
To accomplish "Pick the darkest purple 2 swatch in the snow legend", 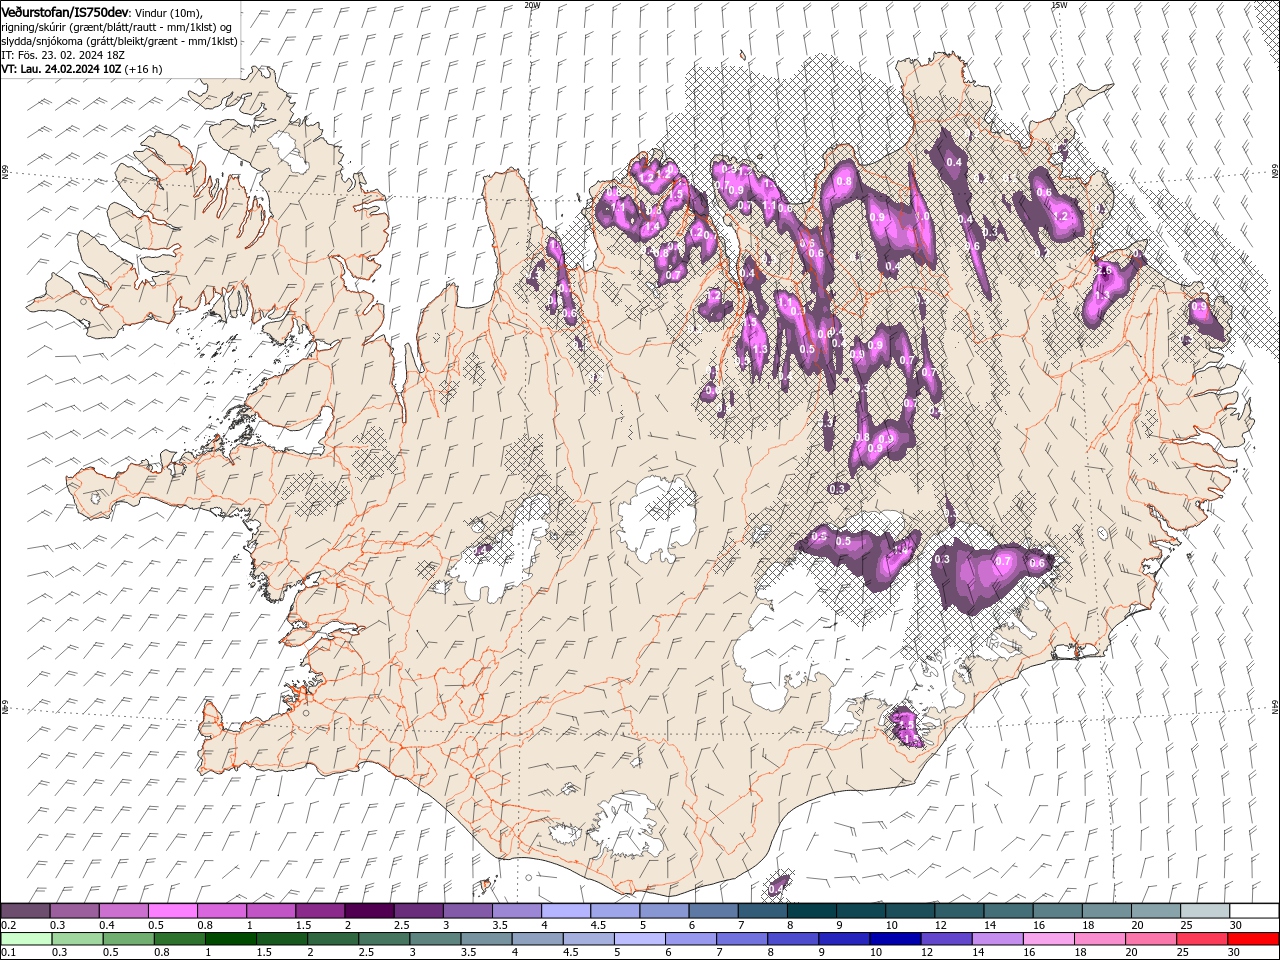I will (369, 911).
